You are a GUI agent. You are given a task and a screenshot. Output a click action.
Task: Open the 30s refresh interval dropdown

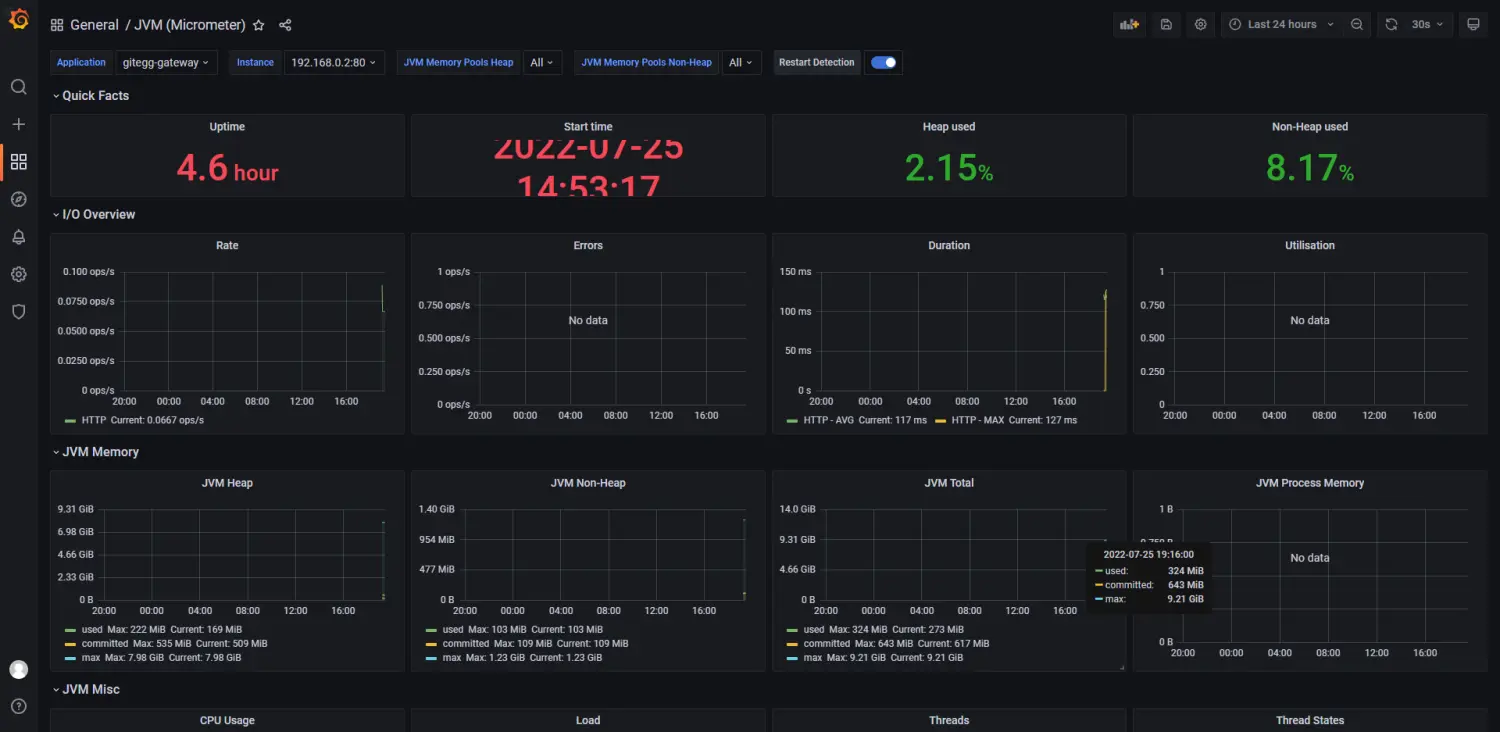(x=1428, y=25)
